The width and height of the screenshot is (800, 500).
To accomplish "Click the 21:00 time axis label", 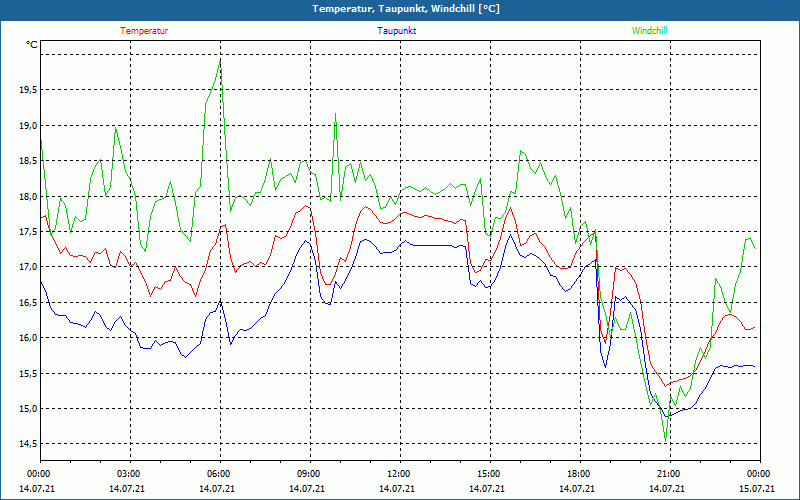I will tap(667, 474).
